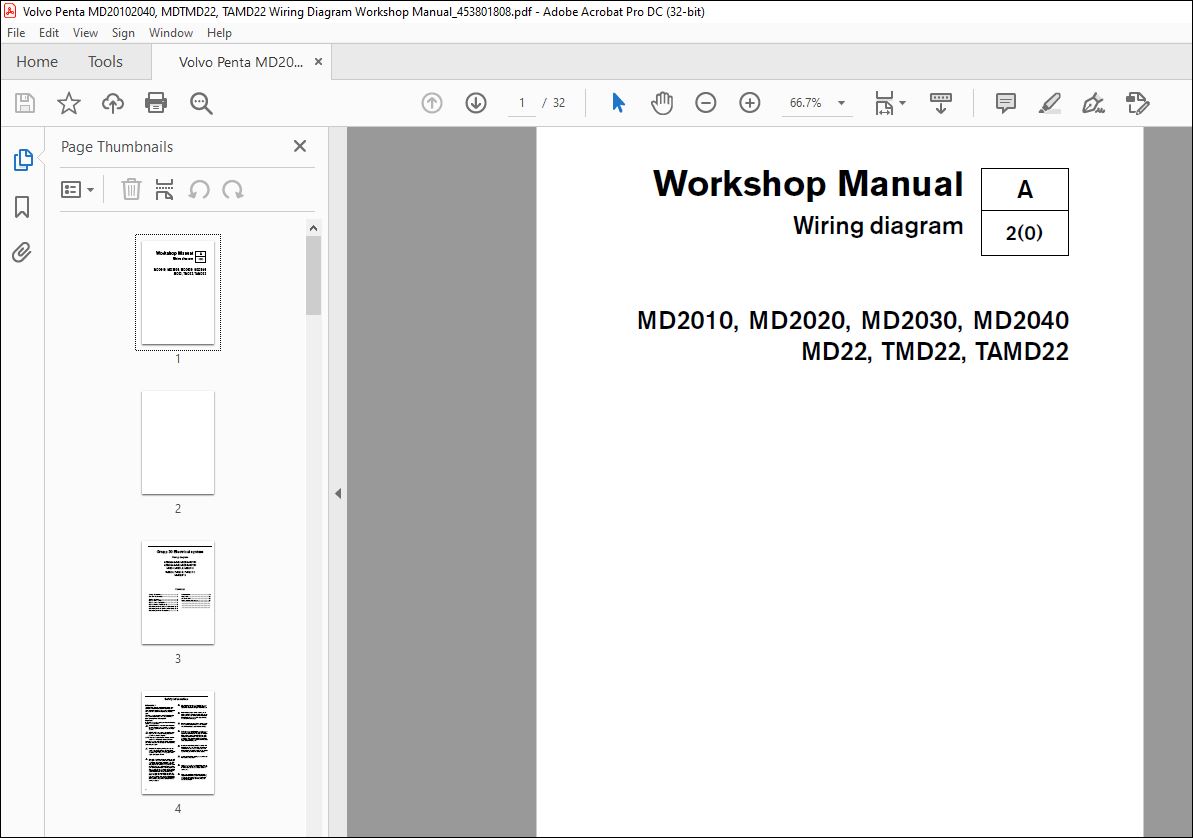Open the Window menu
1193x838 pixels.
pyautogui.click(x=170, y=33)
